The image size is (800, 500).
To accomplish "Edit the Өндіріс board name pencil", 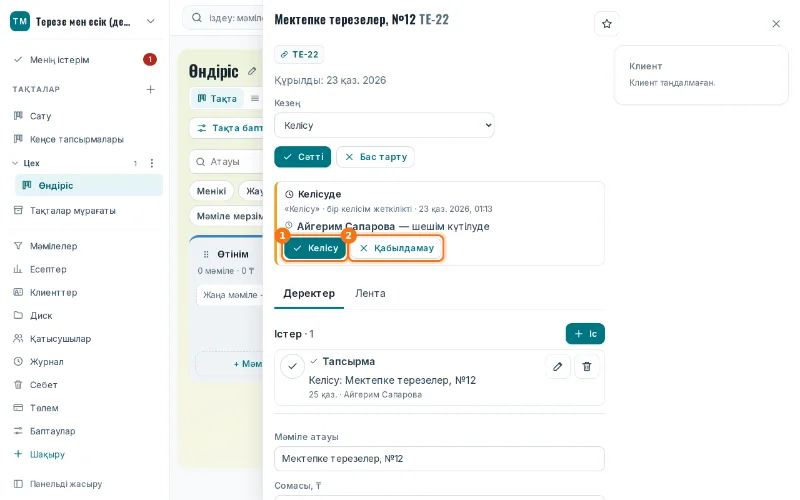I will coord(252,71).
